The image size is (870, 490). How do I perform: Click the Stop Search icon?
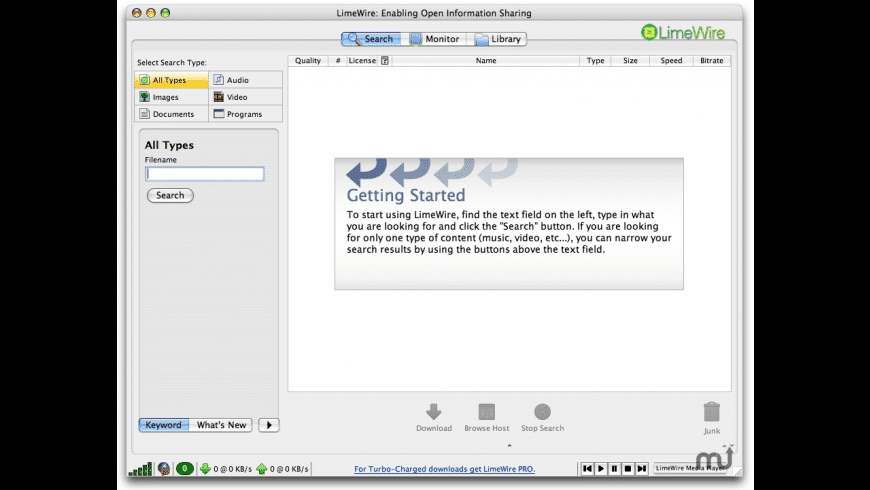pyautogui.click(x=543, y=412)
